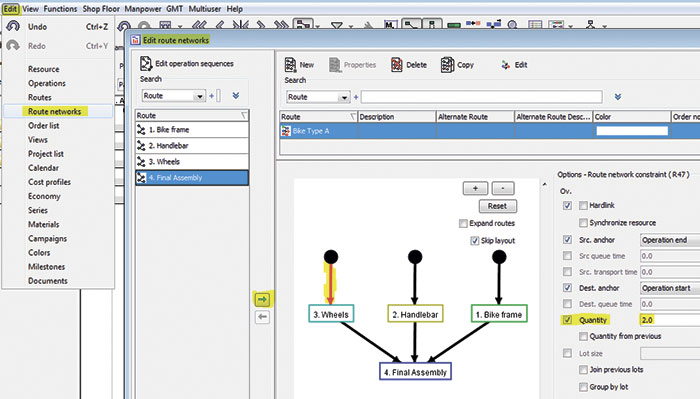Click the remove-route left arrow
This screenshot has width=700, height=399.
point(262,317)
